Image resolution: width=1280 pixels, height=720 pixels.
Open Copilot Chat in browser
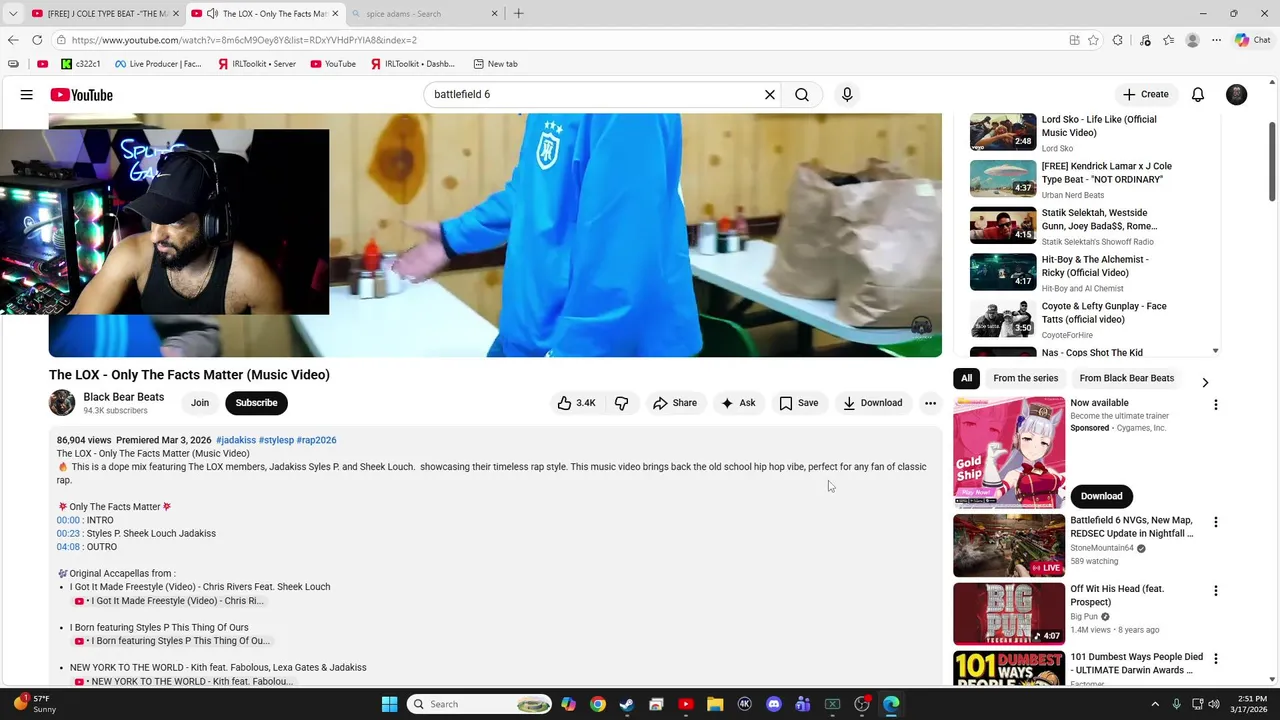point(1252,40)
